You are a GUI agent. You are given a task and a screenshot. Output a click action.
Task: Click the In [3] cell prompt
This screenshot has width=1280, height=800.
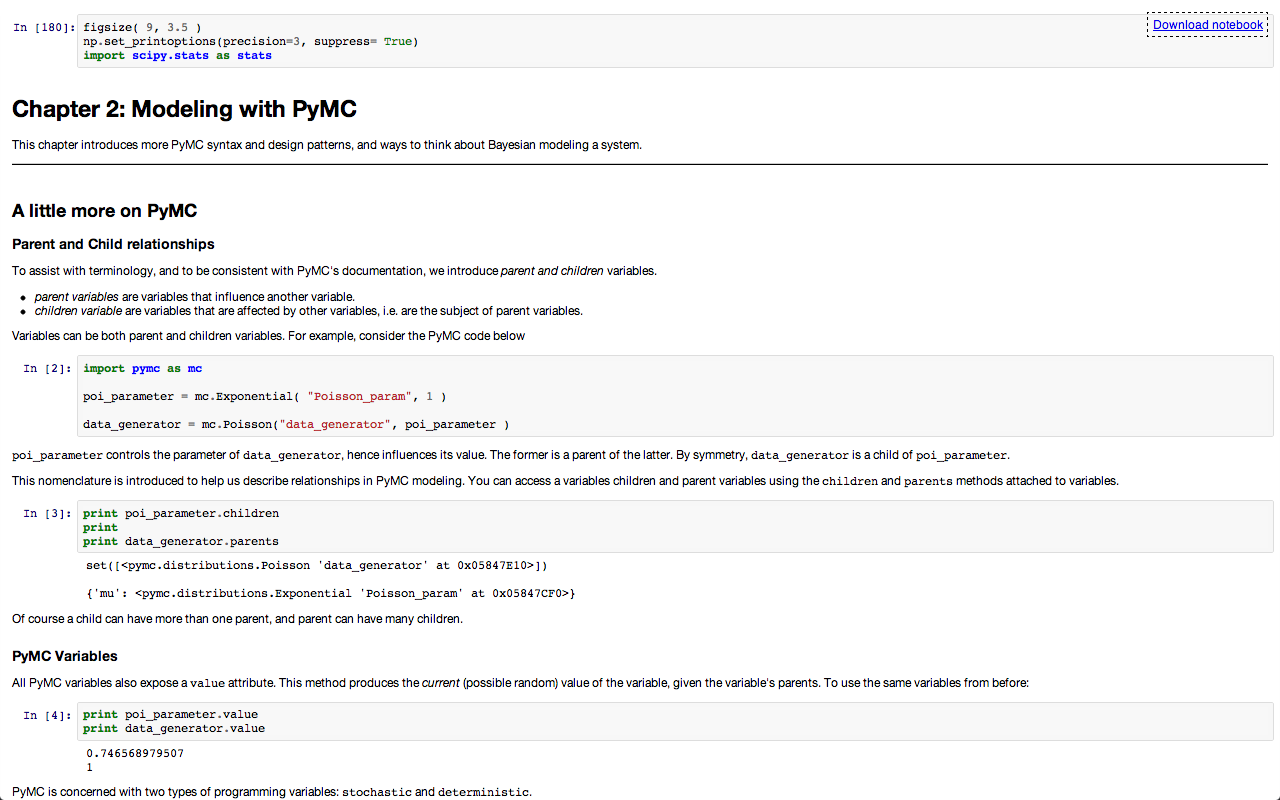47,514
